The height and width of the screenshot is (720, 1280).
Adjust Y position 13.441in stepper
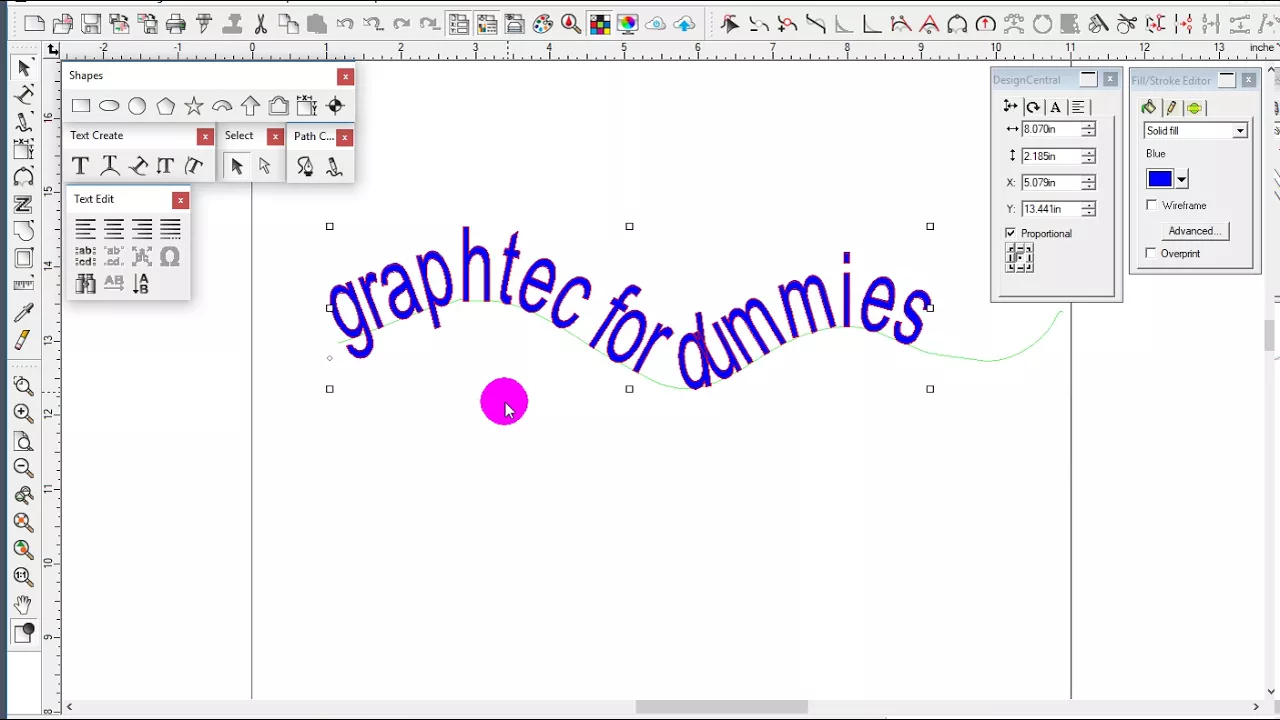point(1089,209)
